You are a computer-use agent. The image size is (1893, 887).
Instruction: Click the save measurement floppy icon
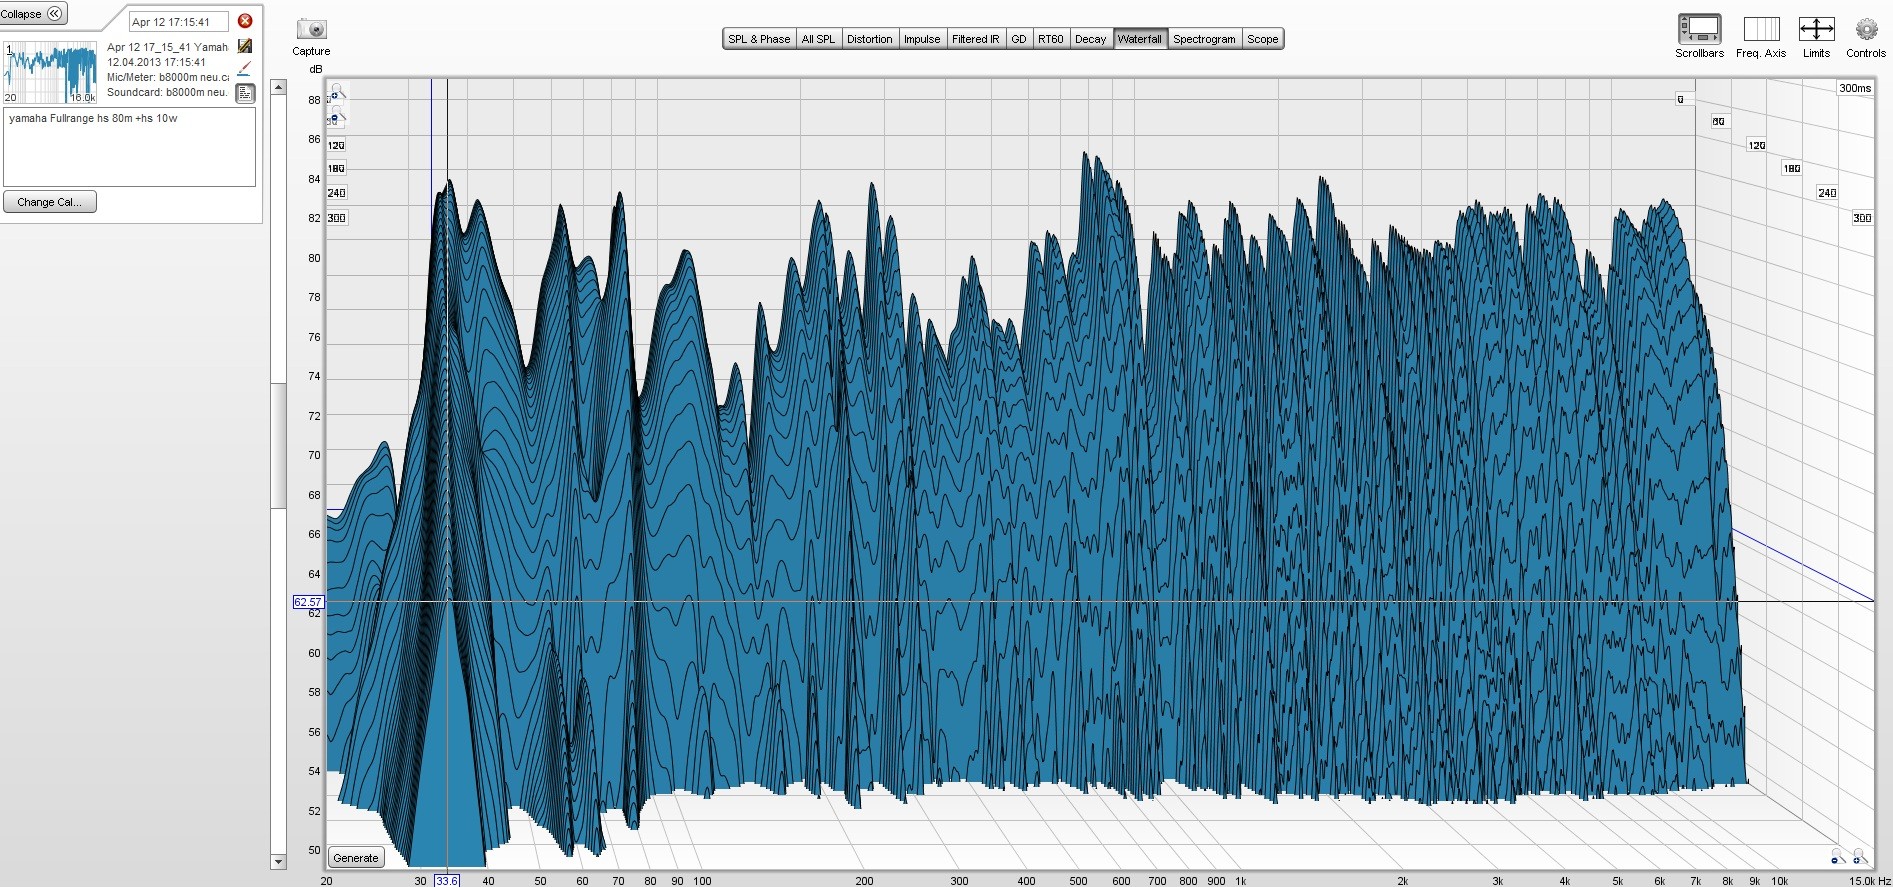(x=245, y=46)
